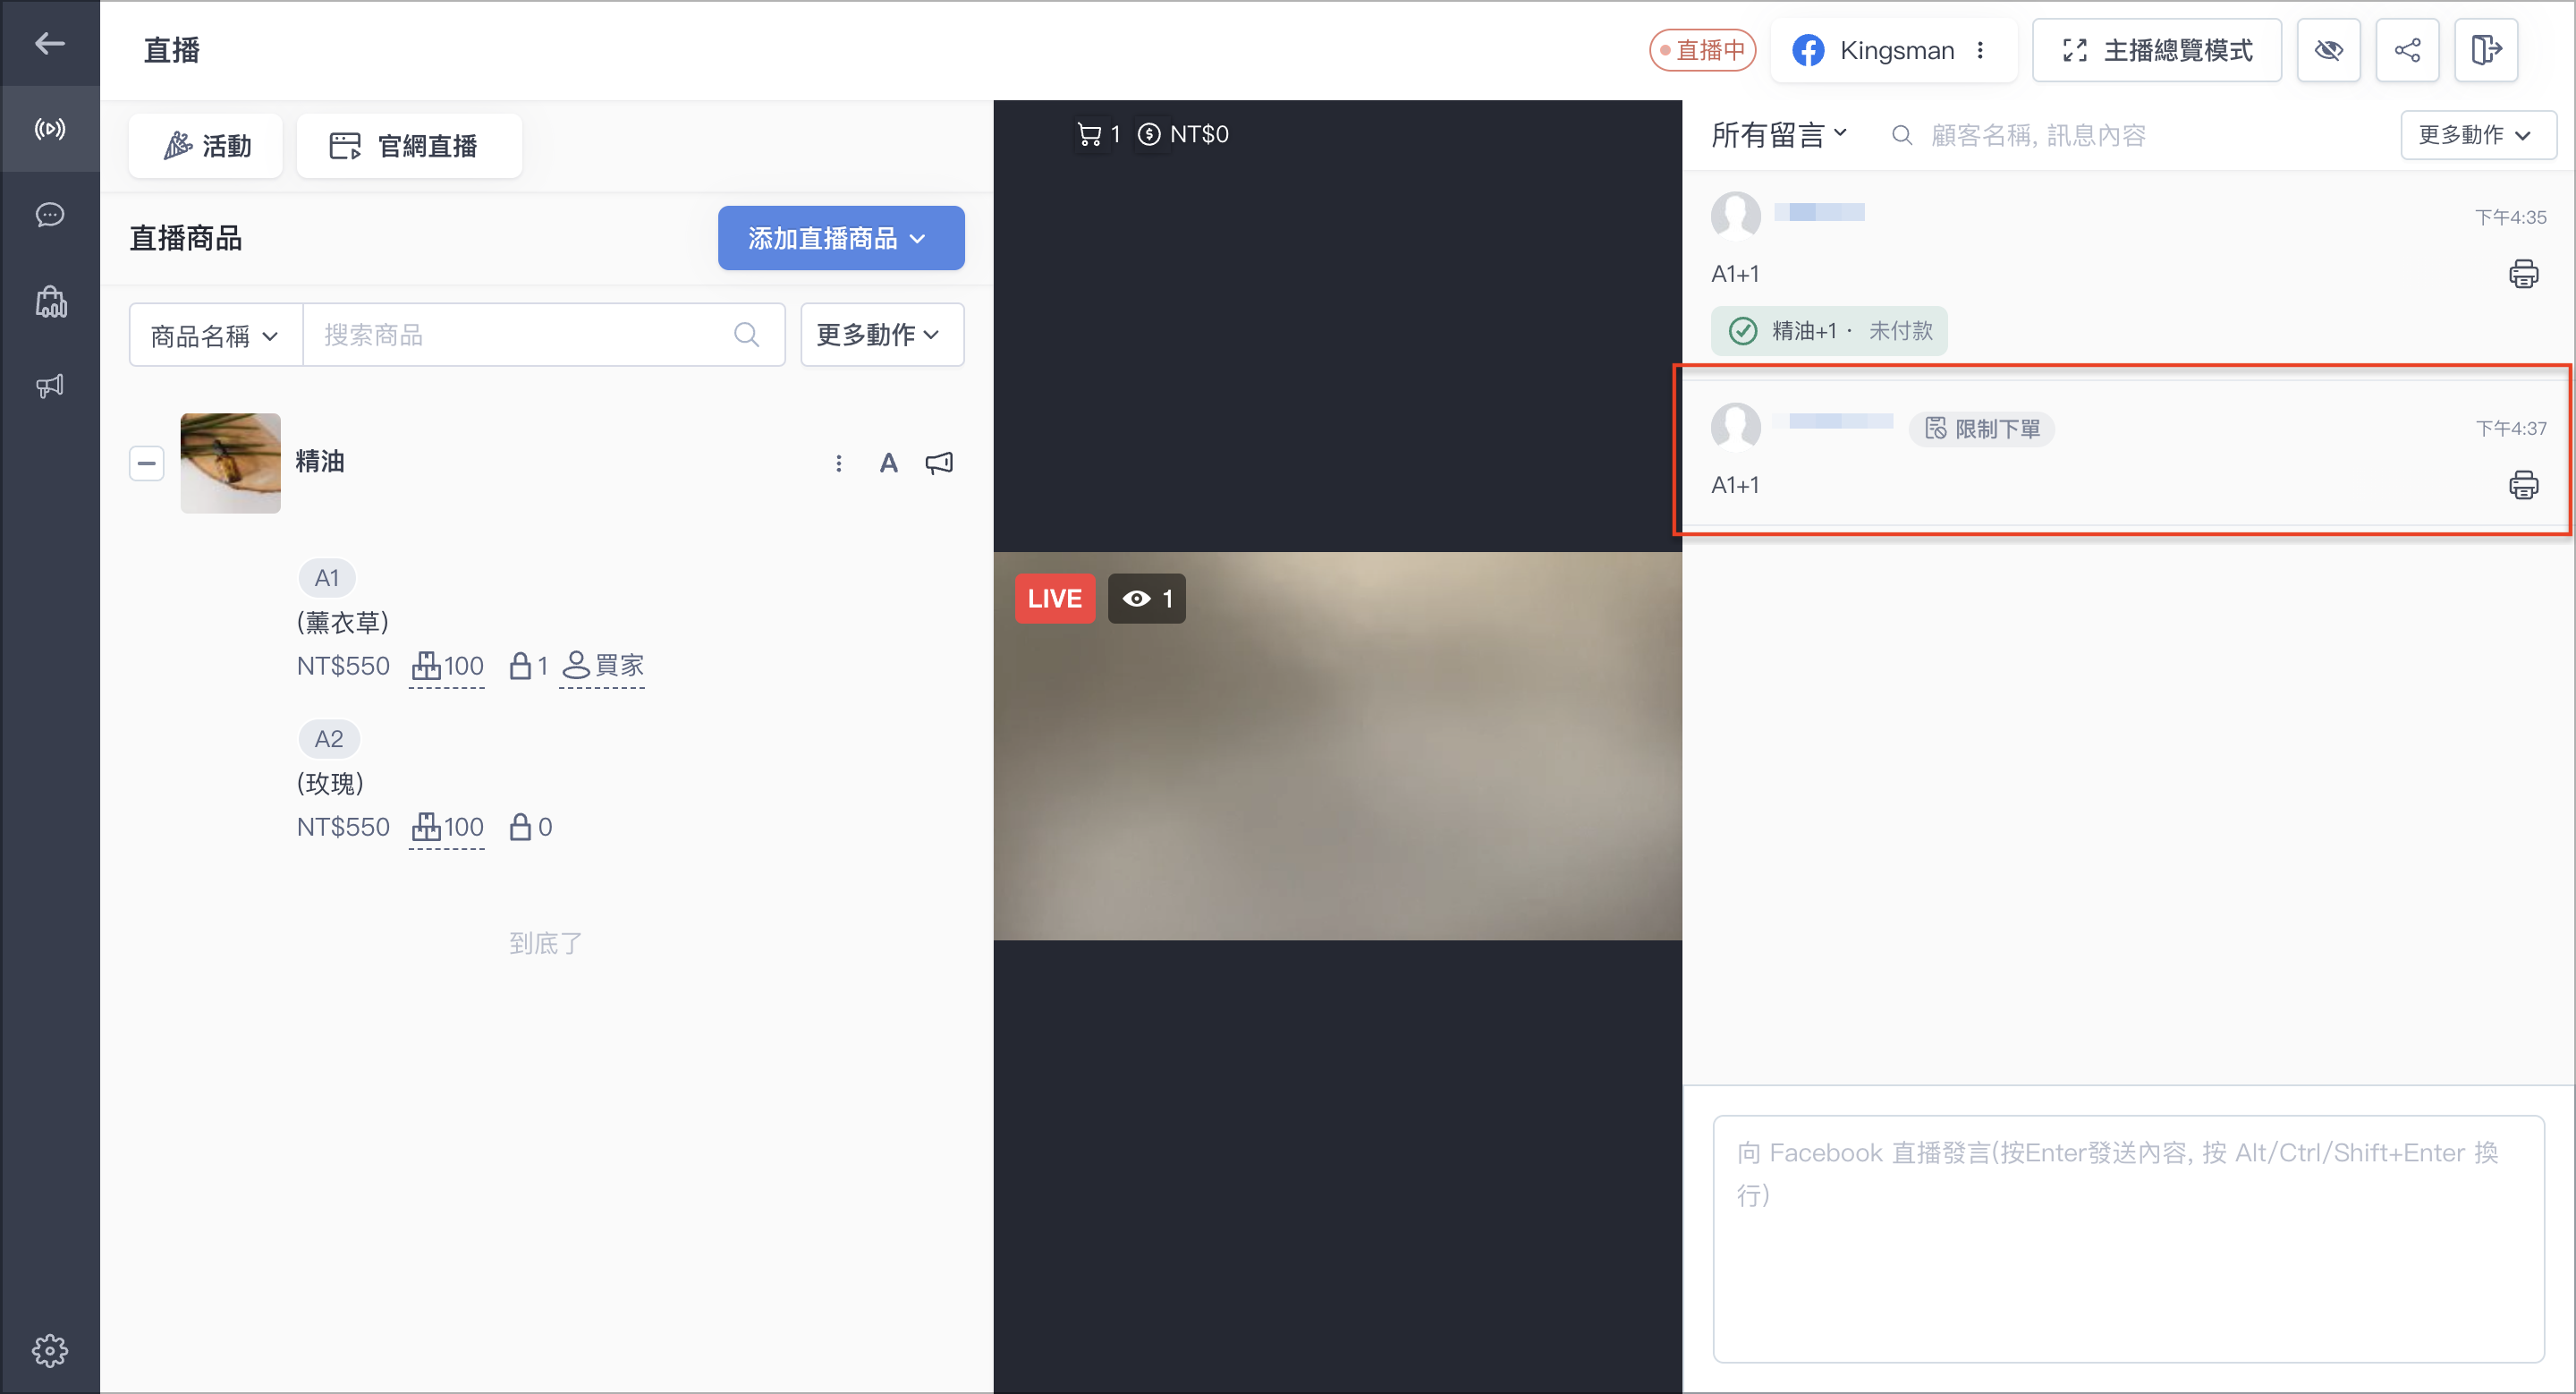Open the 活動 tab
The height and width of the screenshot is (1394, 2576).
[206, 146]
